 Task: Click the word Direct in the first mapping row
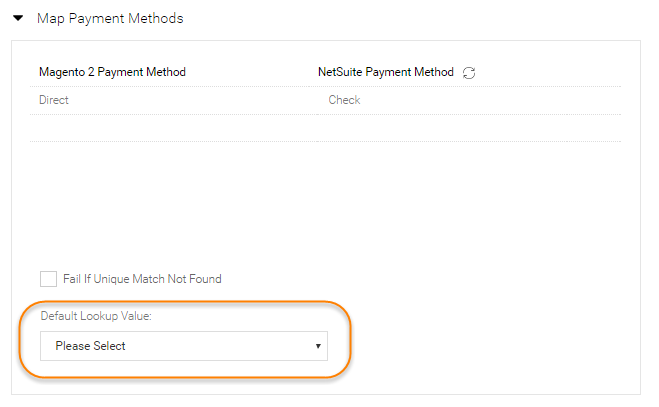point(54,100)
